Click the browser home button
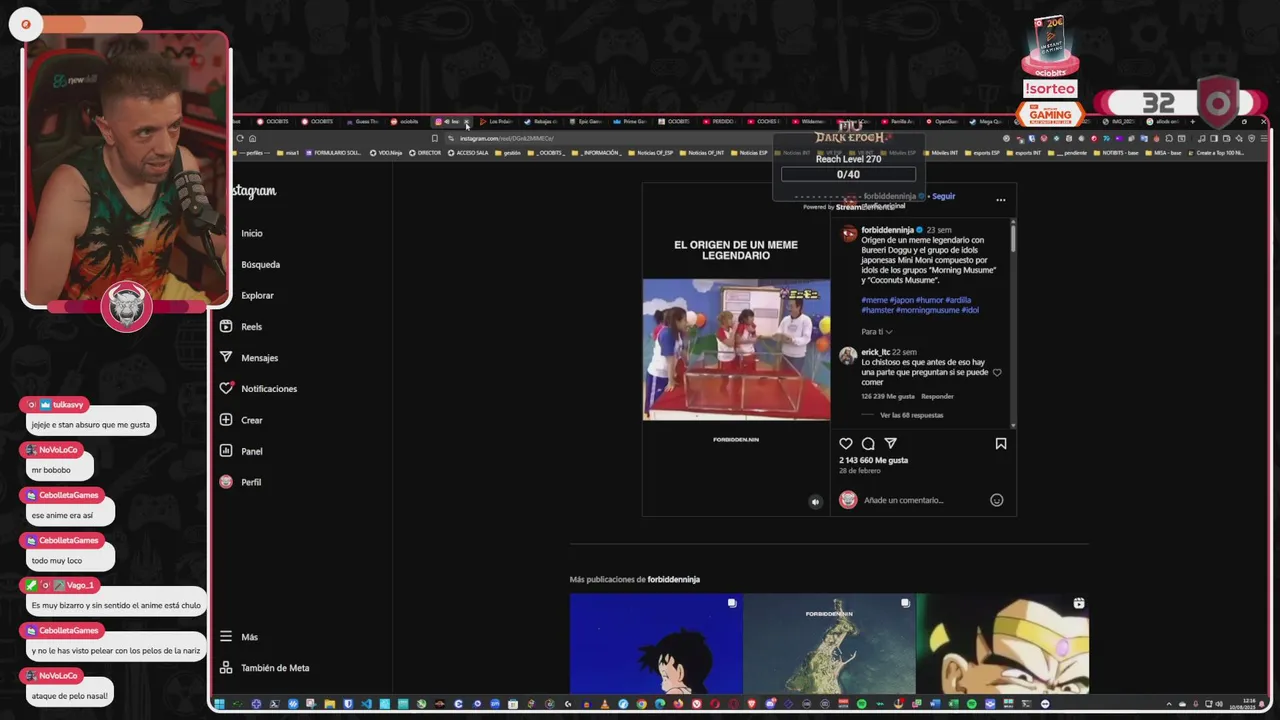The image size is (1280, 720). (252, 138)
